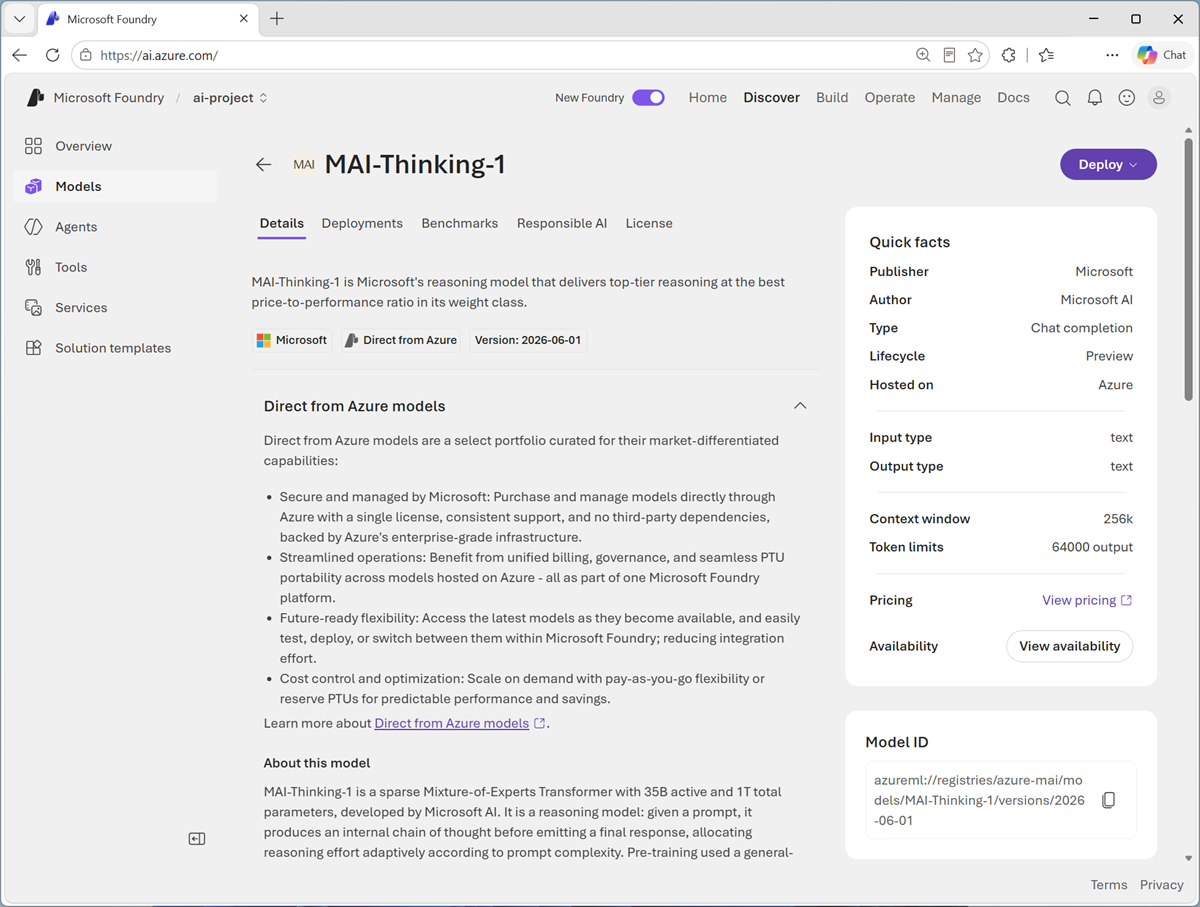Open the Services sidebar icon

(34, 308)
